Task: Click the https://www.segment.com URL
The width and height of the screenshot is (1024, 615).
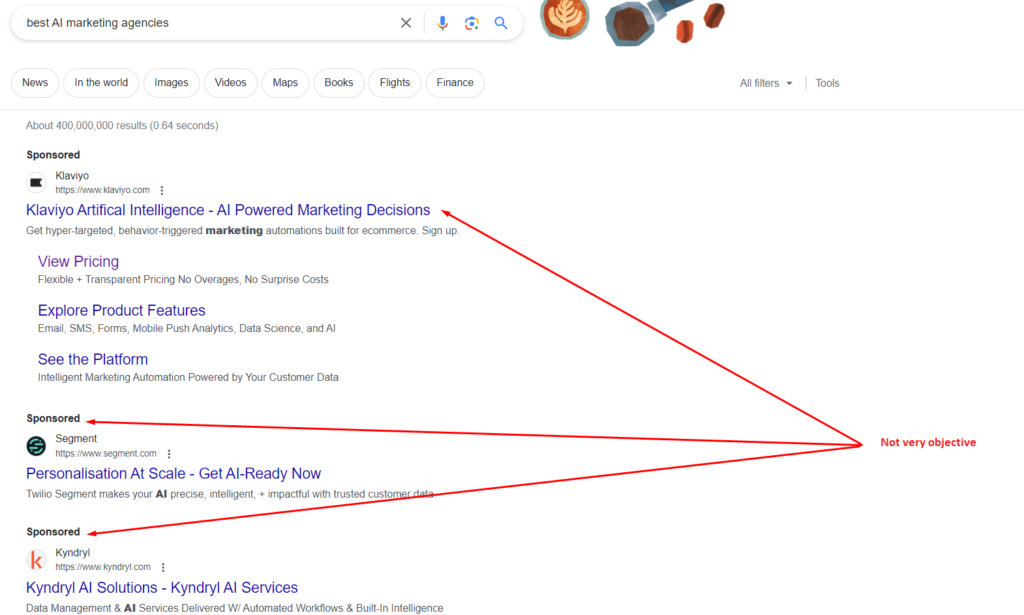Action: pos(106,454)
